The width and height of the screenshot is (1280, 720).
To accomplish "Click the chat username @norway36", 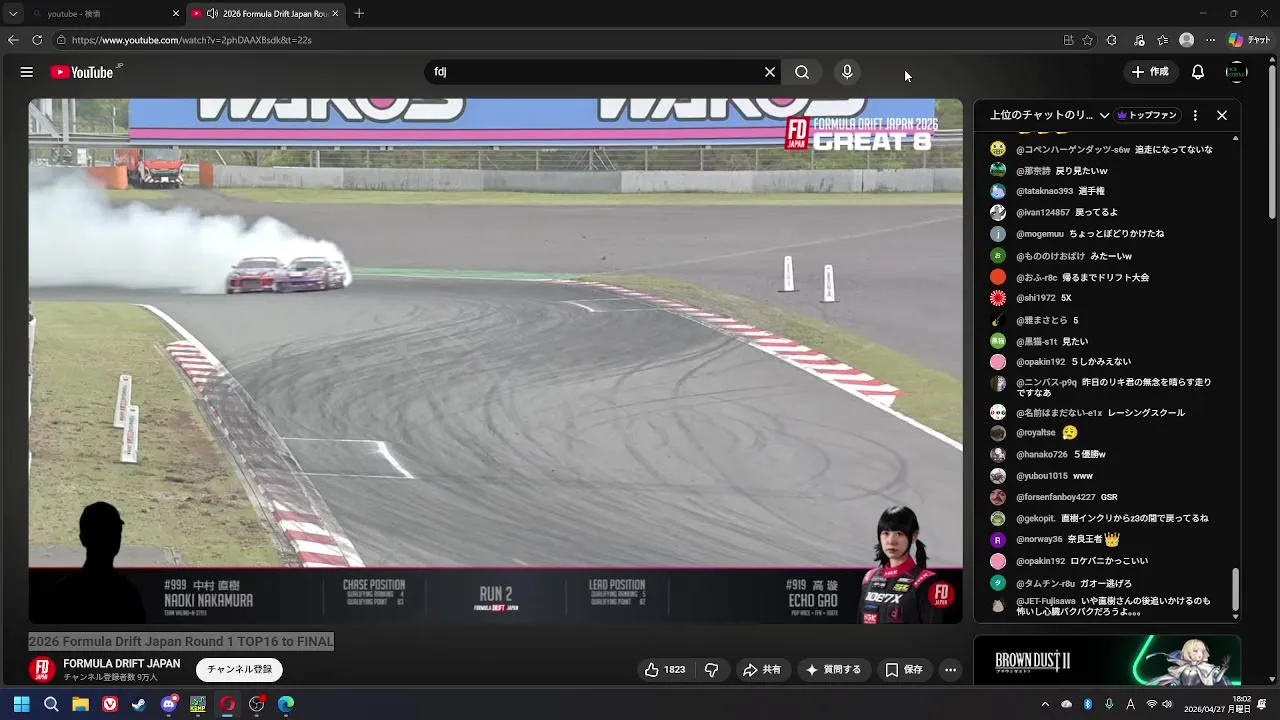I will [1039, 539].
